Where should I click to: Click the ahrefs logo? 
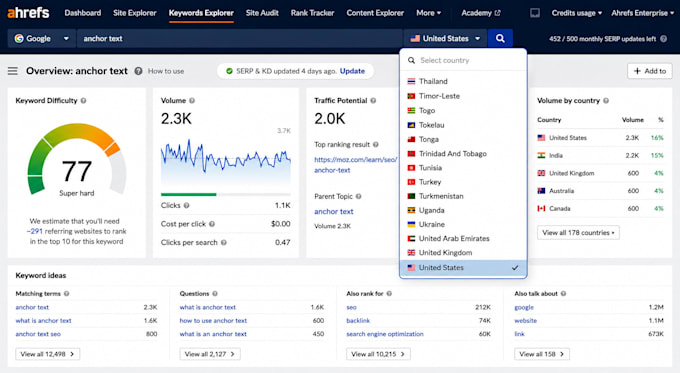click(28, 13)
